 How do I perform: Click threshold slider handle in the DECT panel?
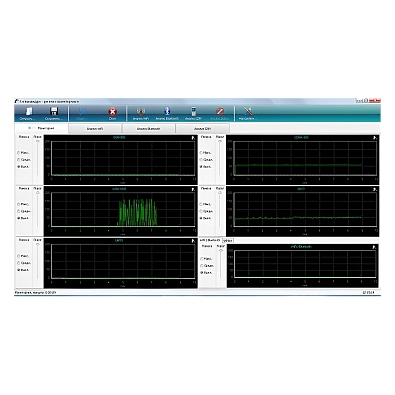click(220, 193)
